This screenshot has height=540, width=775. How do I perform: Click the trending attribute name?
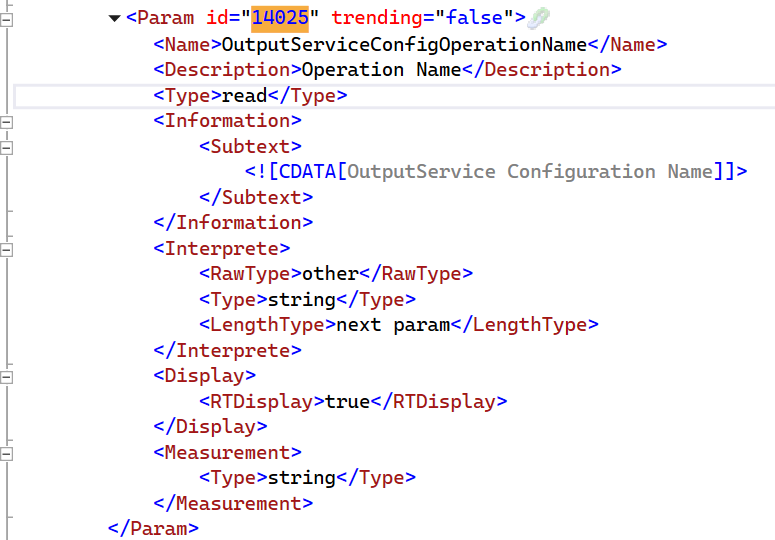pyautogui.click(x=377, y=18)
